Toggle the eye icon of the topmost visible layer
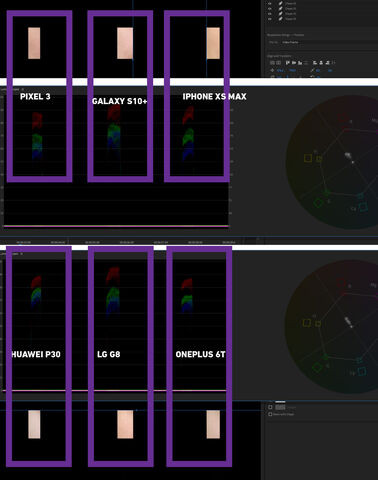 tap(270, 4)
